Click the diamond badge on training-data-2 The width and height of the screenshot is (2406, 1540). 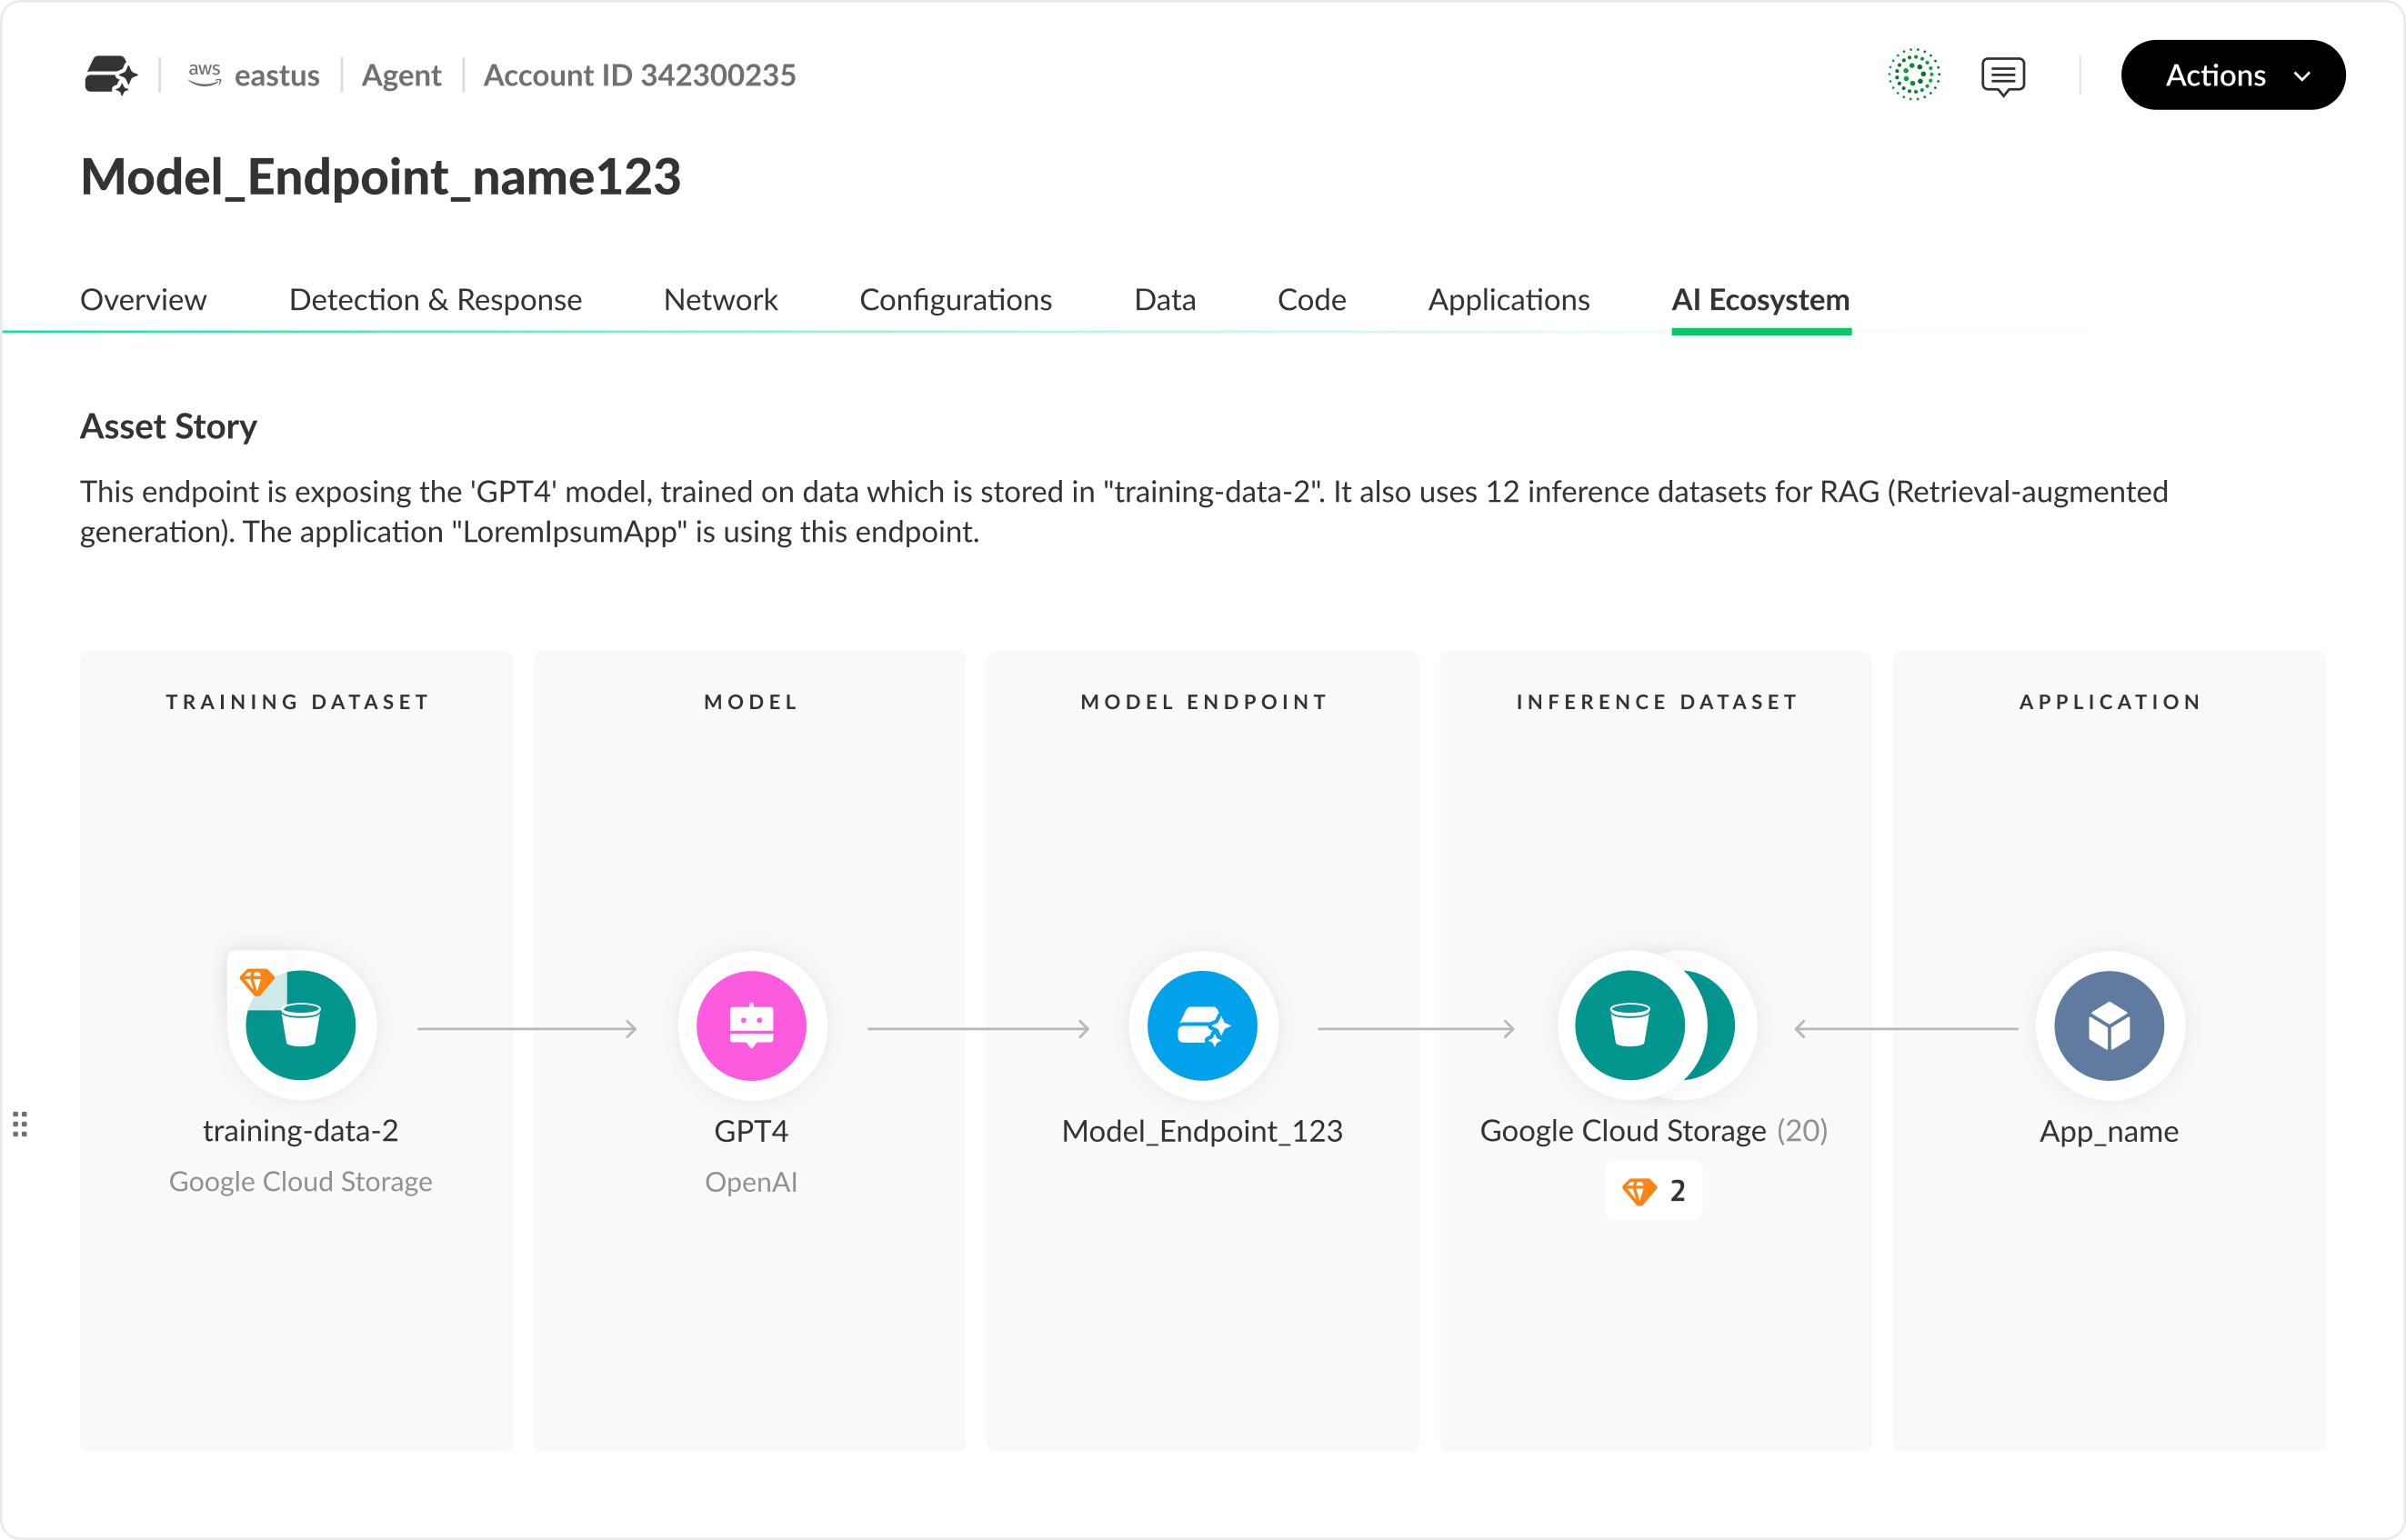[x=258, y=981]
